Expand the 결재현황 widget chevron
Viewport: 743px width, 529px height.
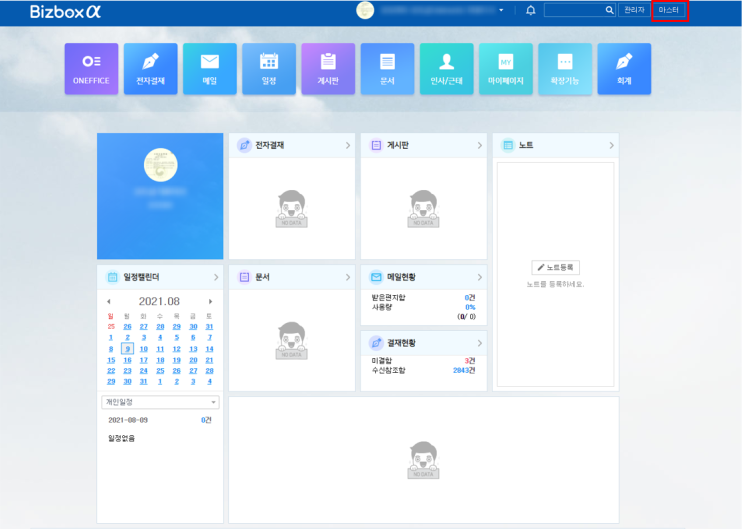click(480, 343)
